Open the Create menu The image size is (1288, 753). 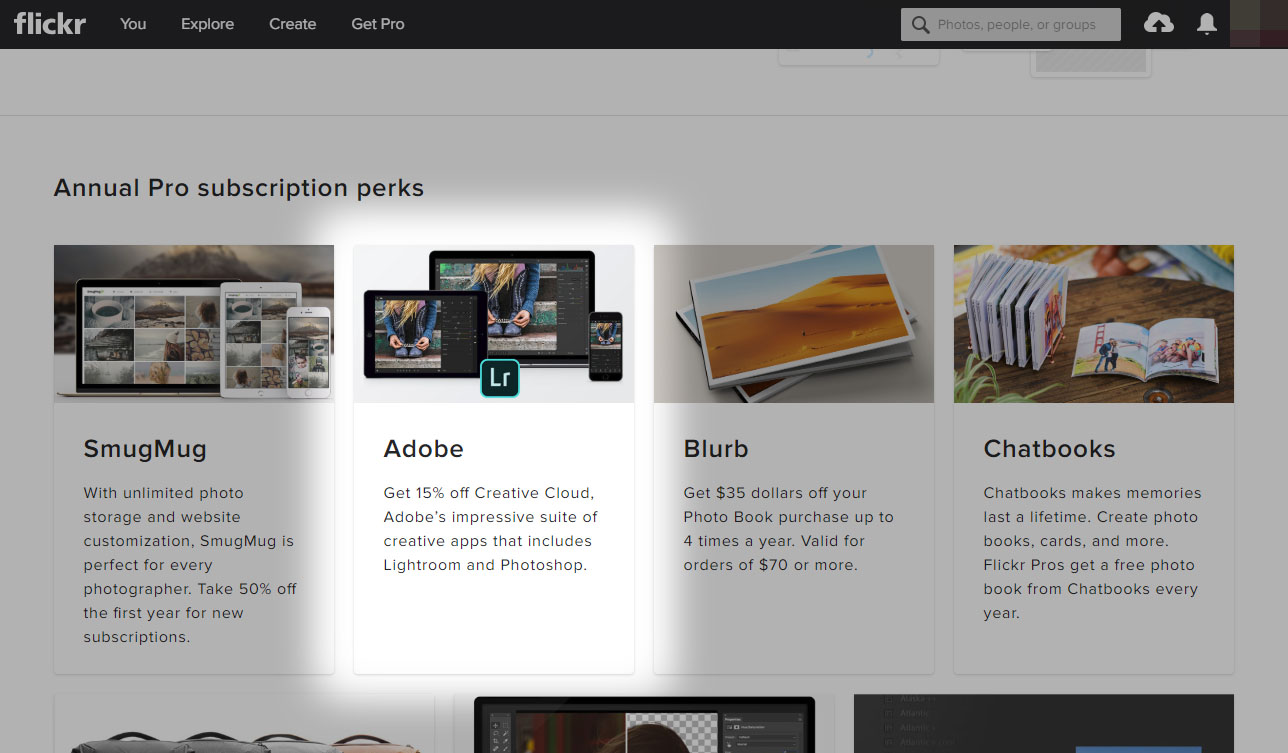[292, 24]
